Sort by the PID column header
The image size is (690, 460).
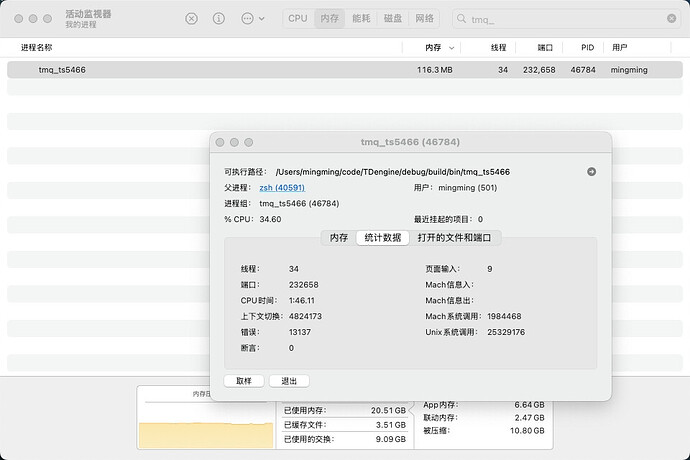pos(586,47)
